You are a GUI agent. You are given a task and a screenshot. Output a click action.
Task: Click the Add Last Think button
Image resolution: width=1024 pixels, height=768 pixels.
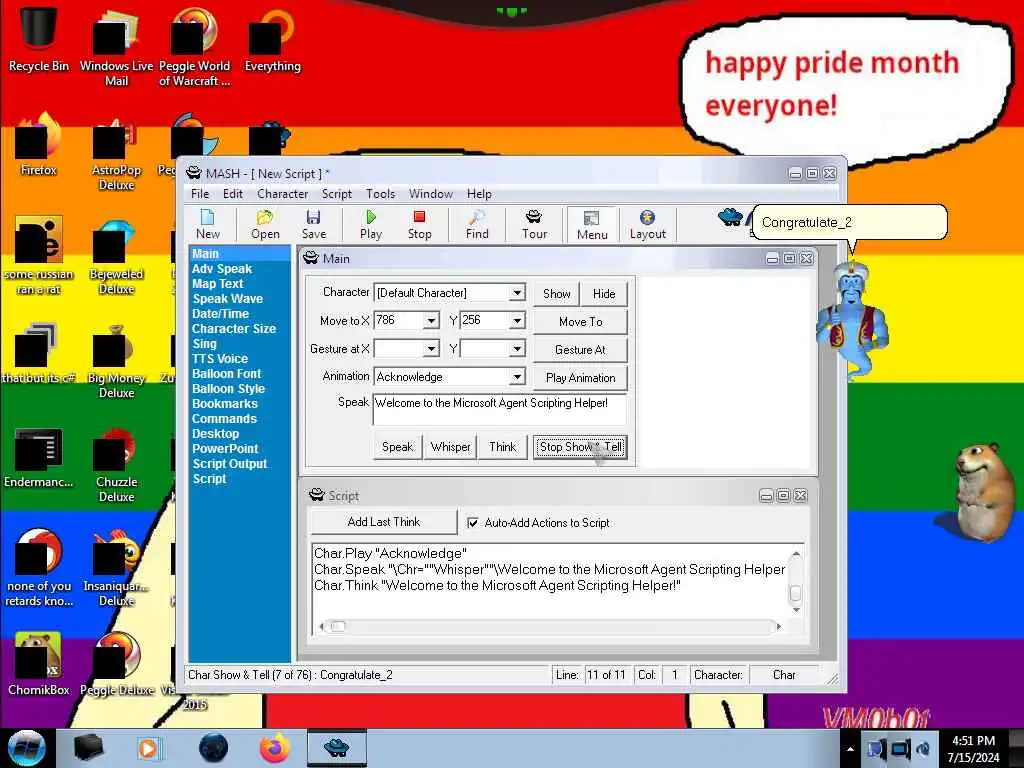(x=384, y=522)
